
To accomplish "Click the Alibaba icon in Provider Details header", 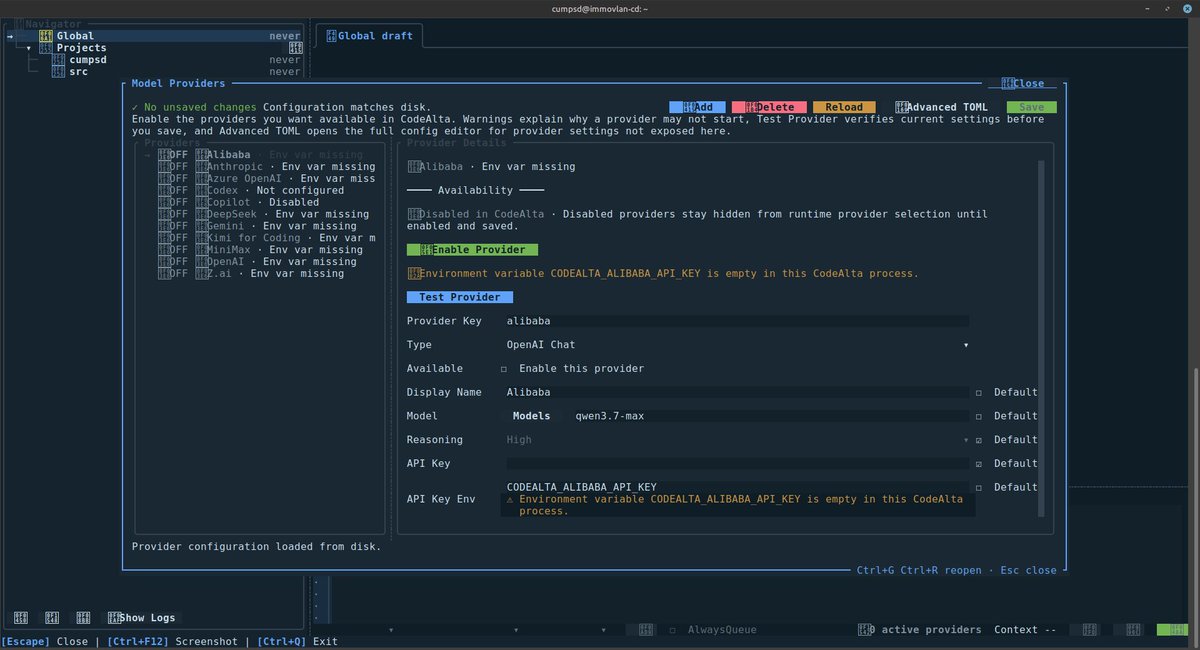I will [x=413, y=167].
